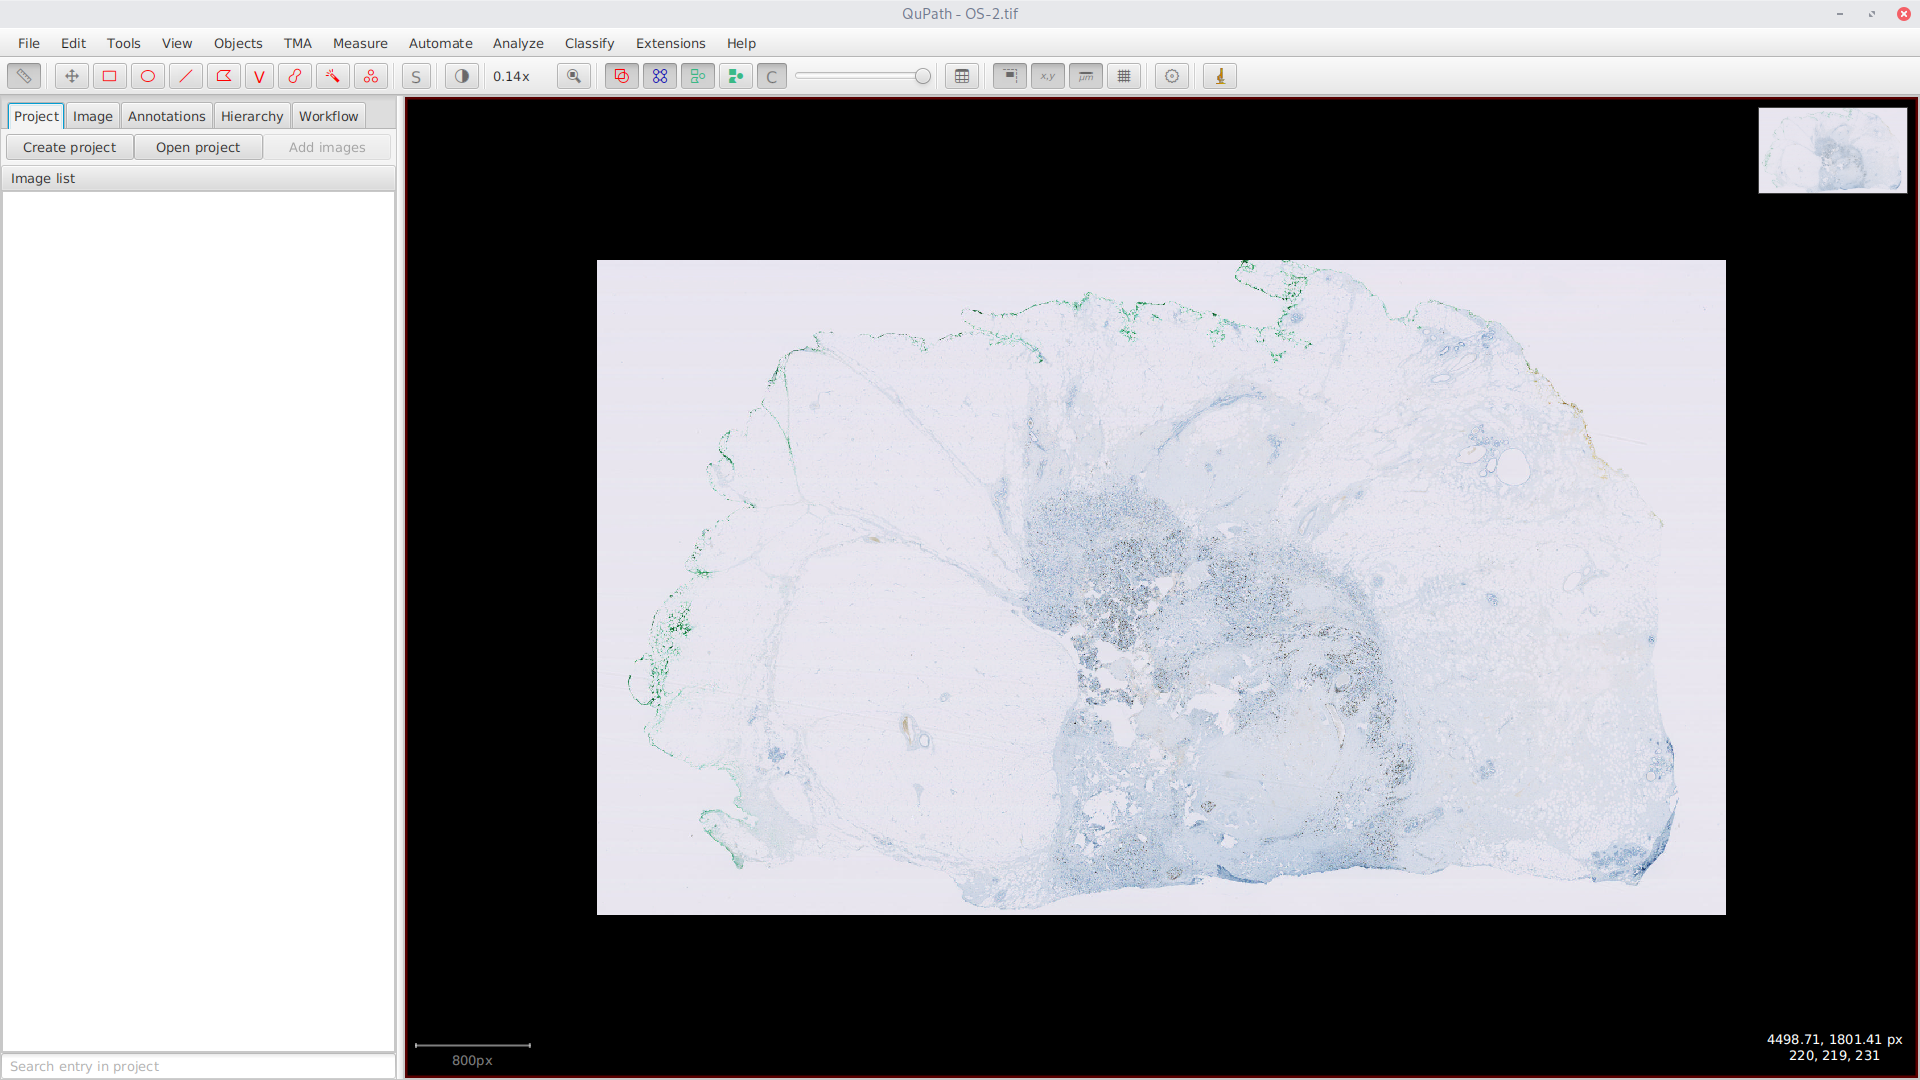The width and height of the screenshot is (1920, 1080).
Task: Click the Open project button
Action: (x=198, y=147)
